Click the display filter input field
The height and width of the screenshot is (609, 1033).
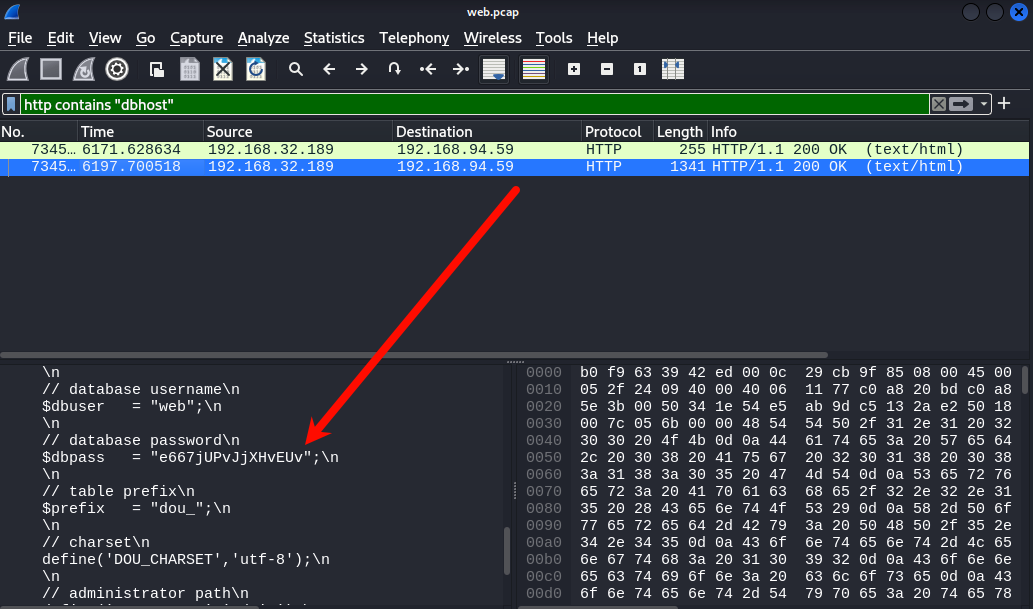coord(470,104)
